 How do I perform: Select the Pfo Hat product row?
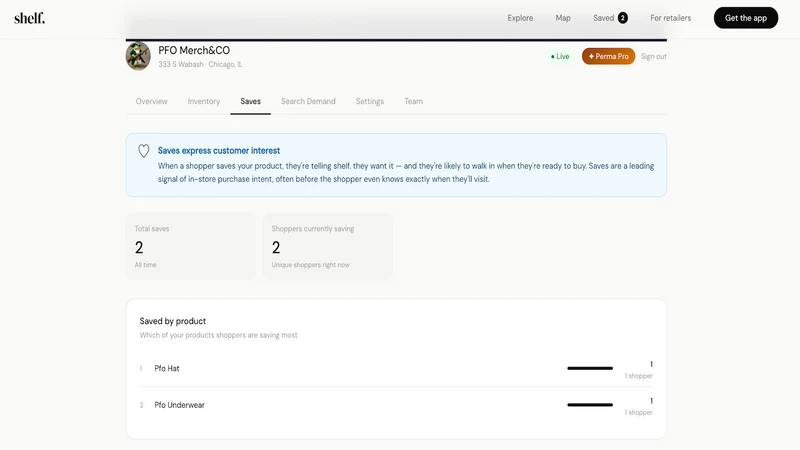coord(396,368)
